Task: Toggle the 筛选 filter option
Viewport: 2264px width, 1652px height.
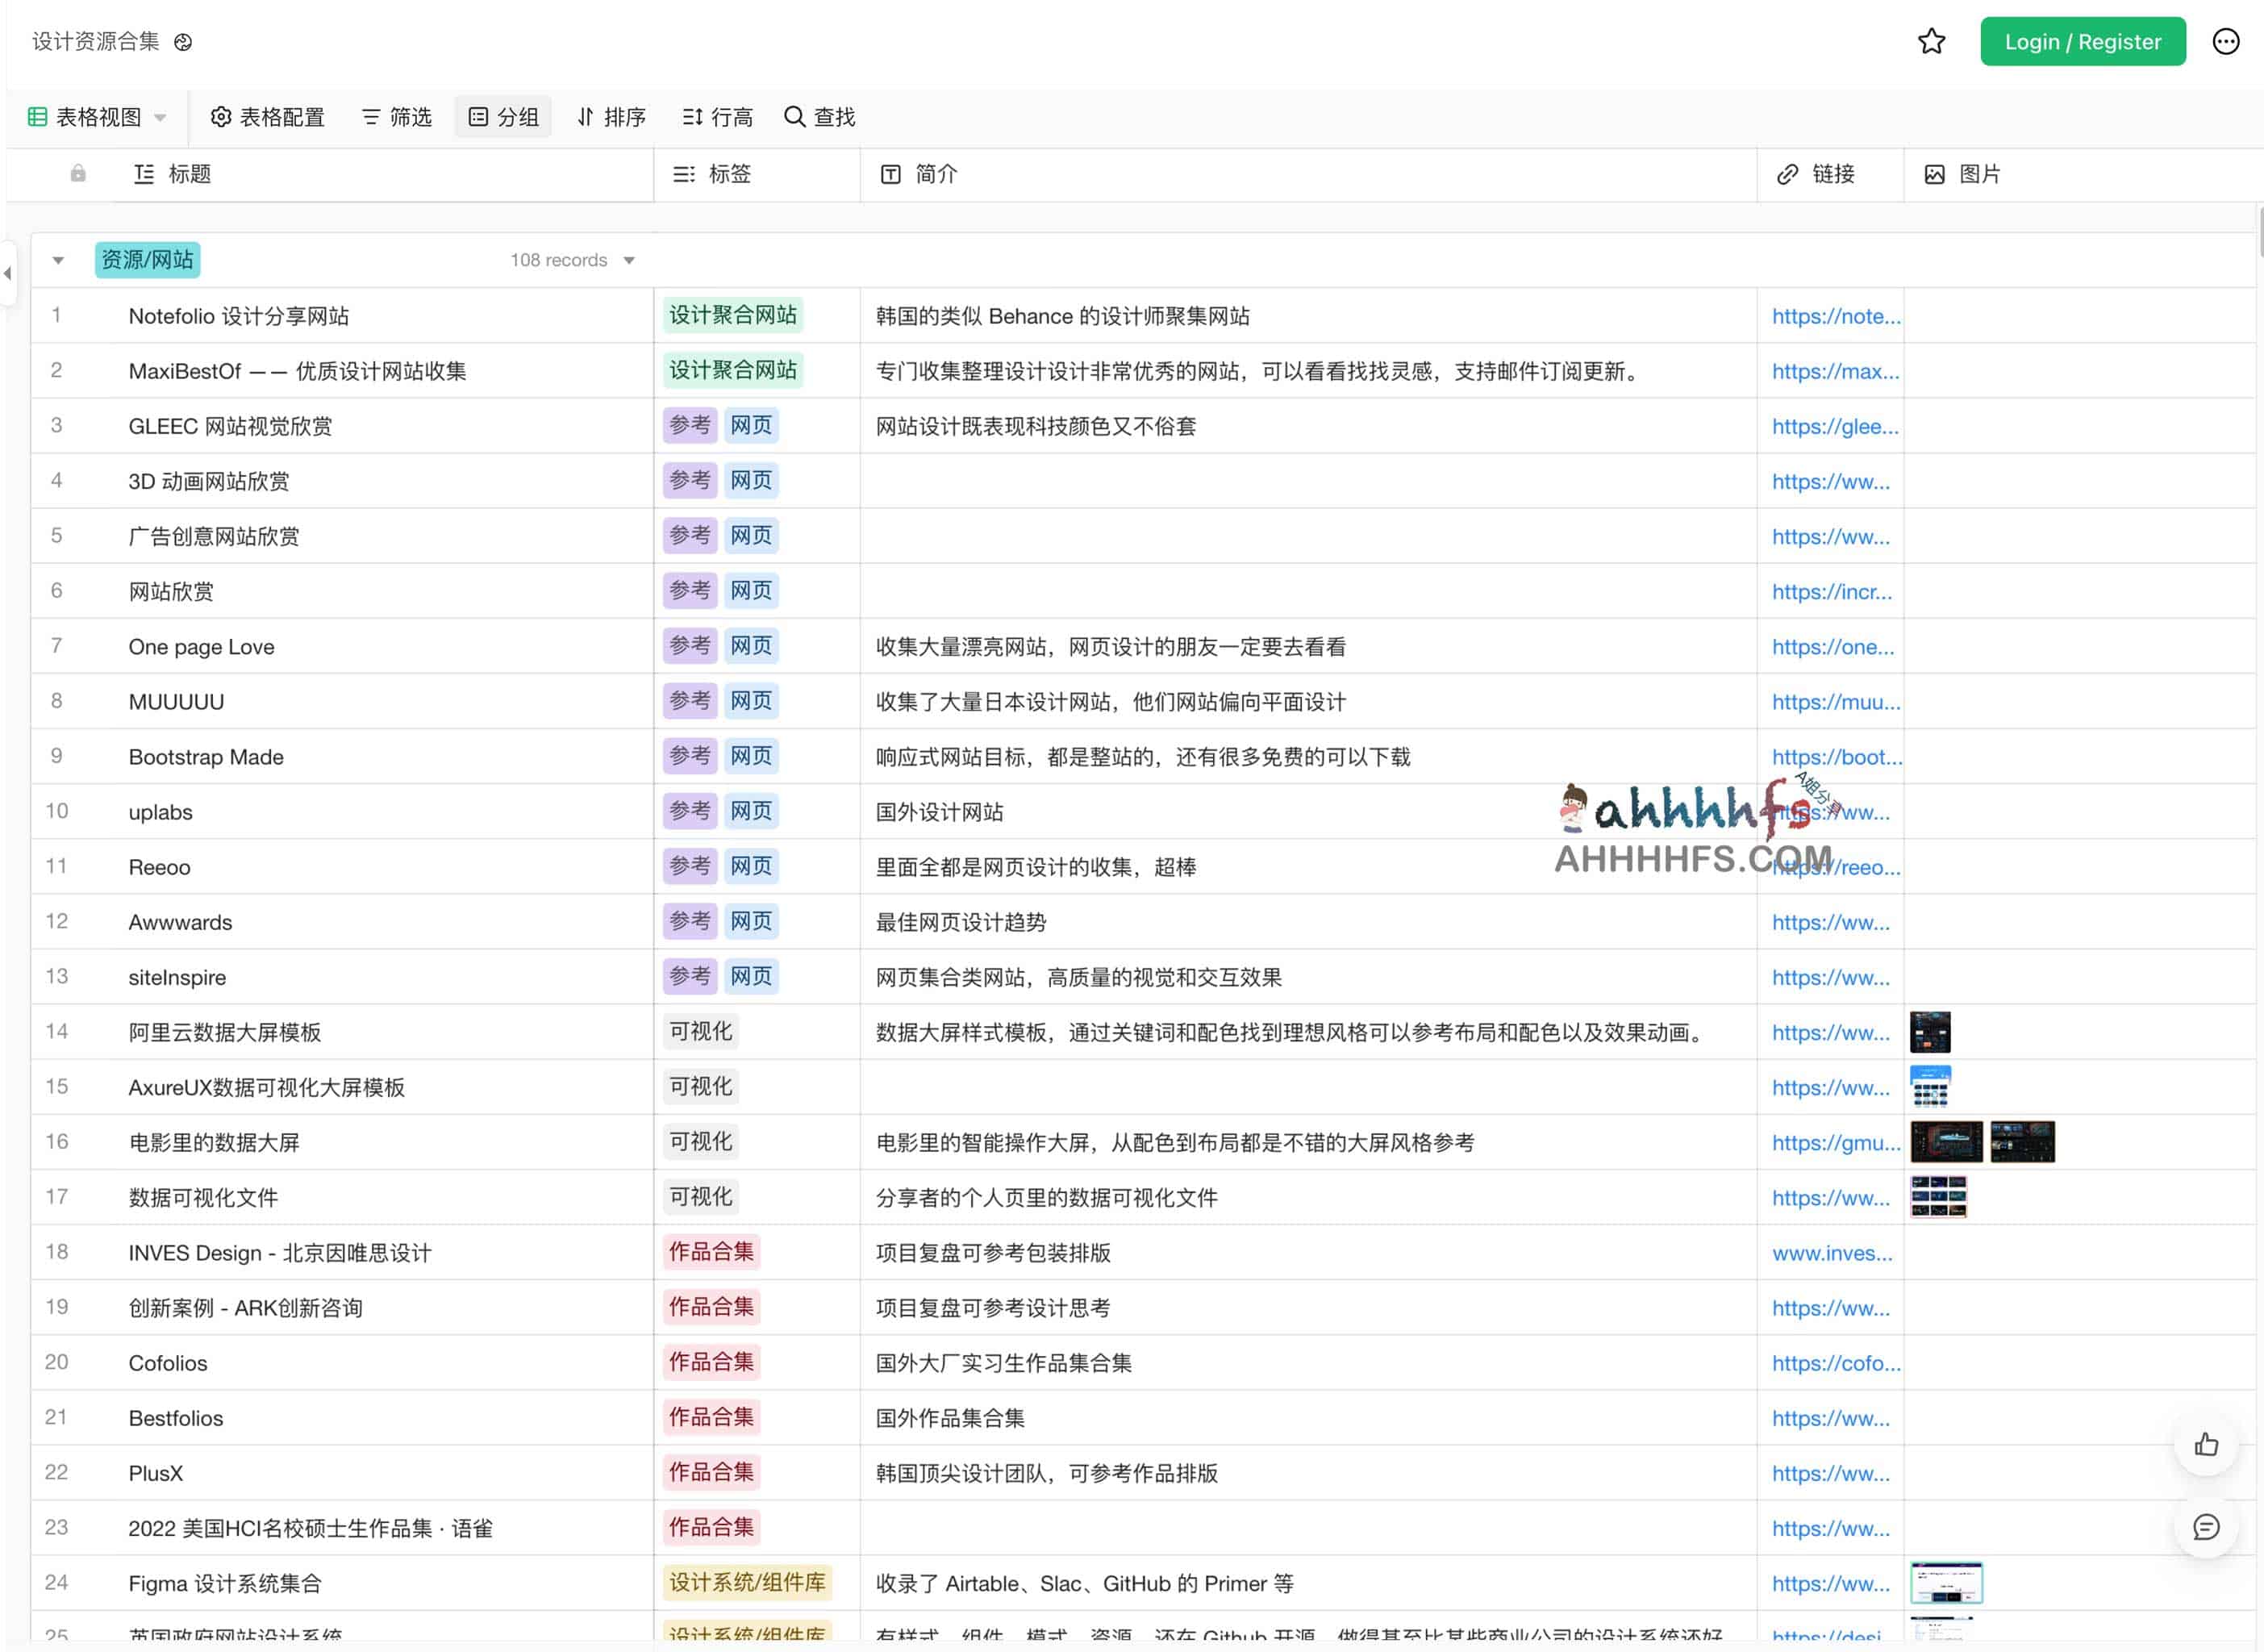Action: tap(396, 117)
